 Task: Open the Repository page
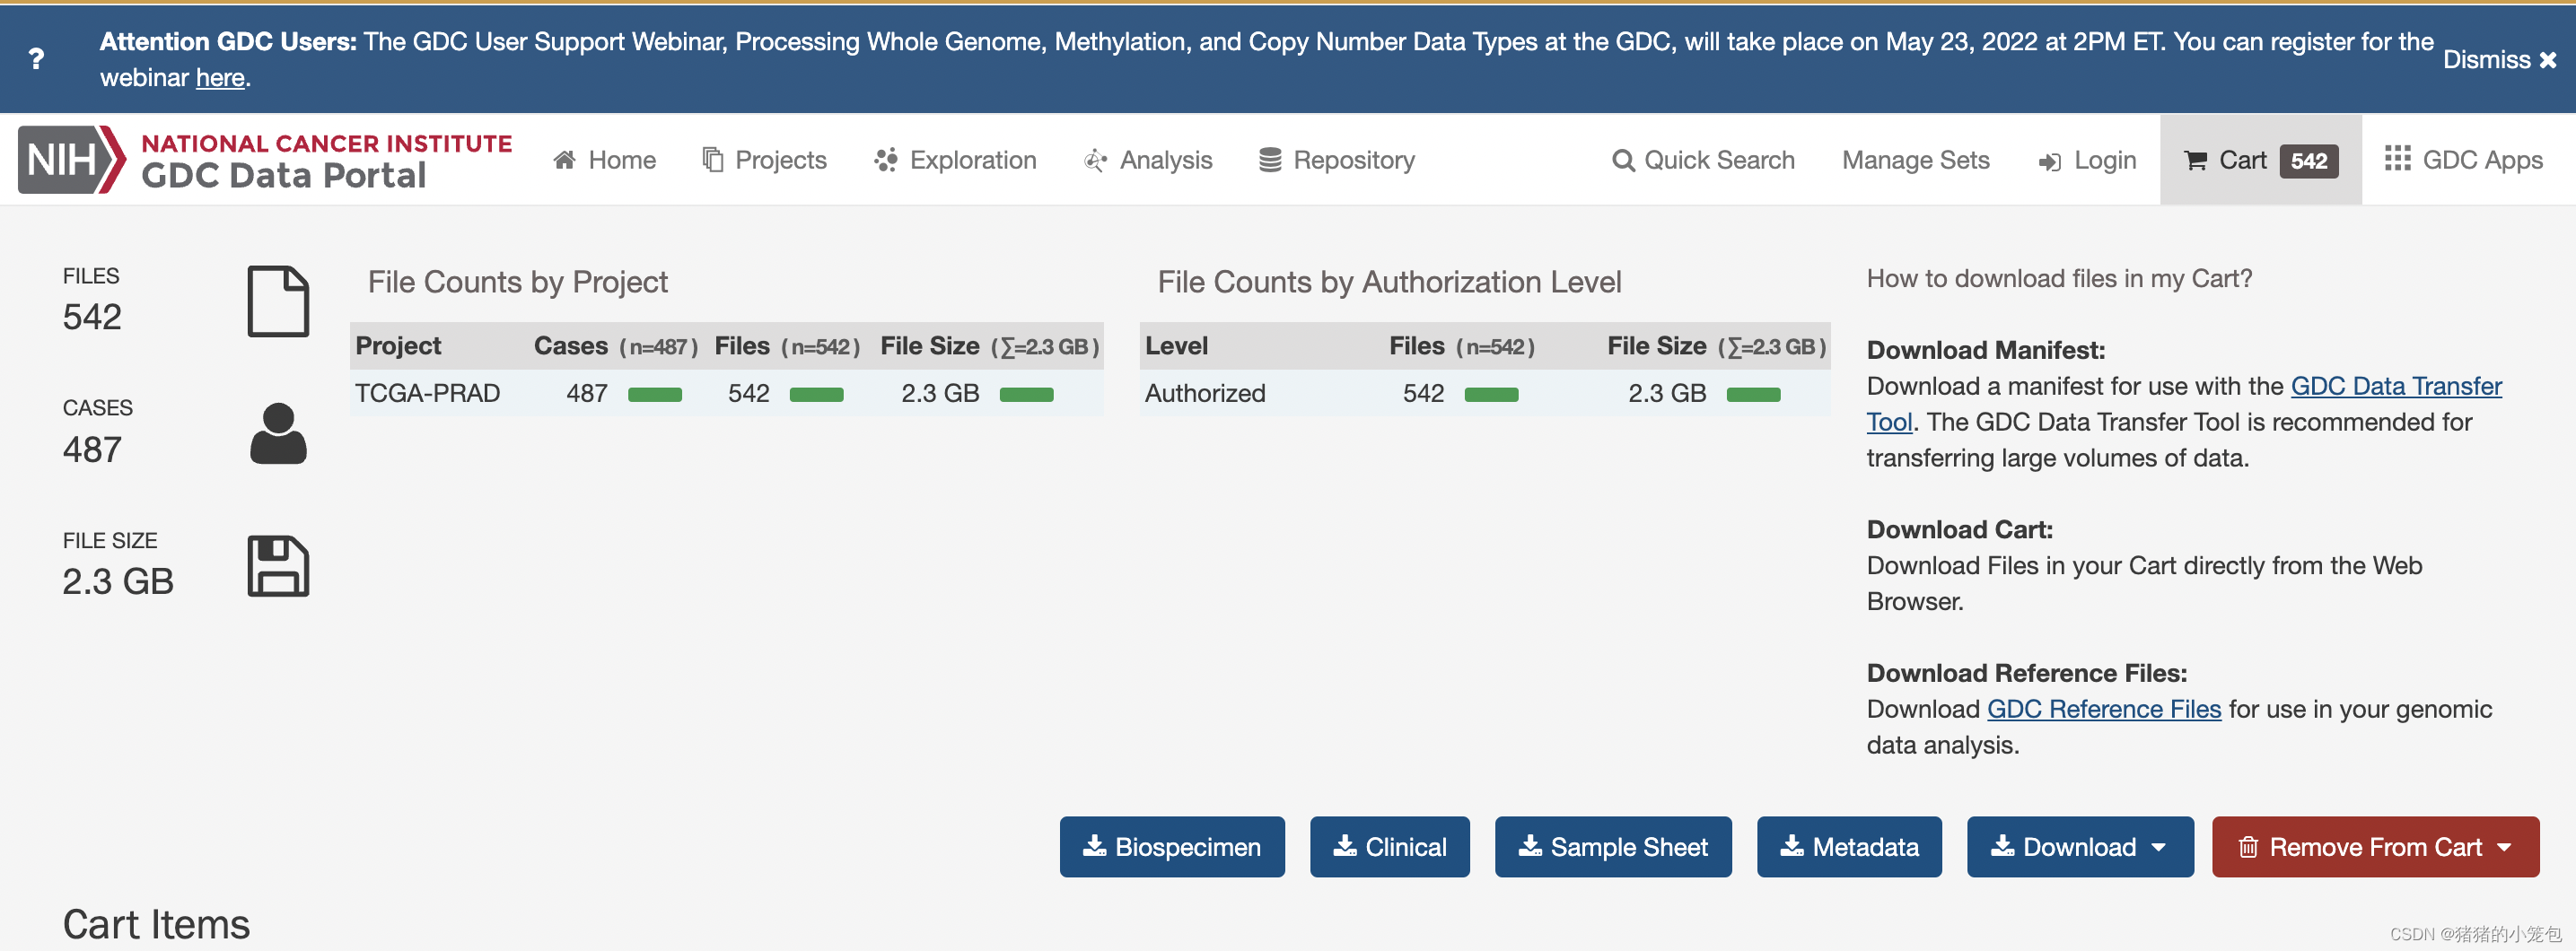[x=1337, y=160]
